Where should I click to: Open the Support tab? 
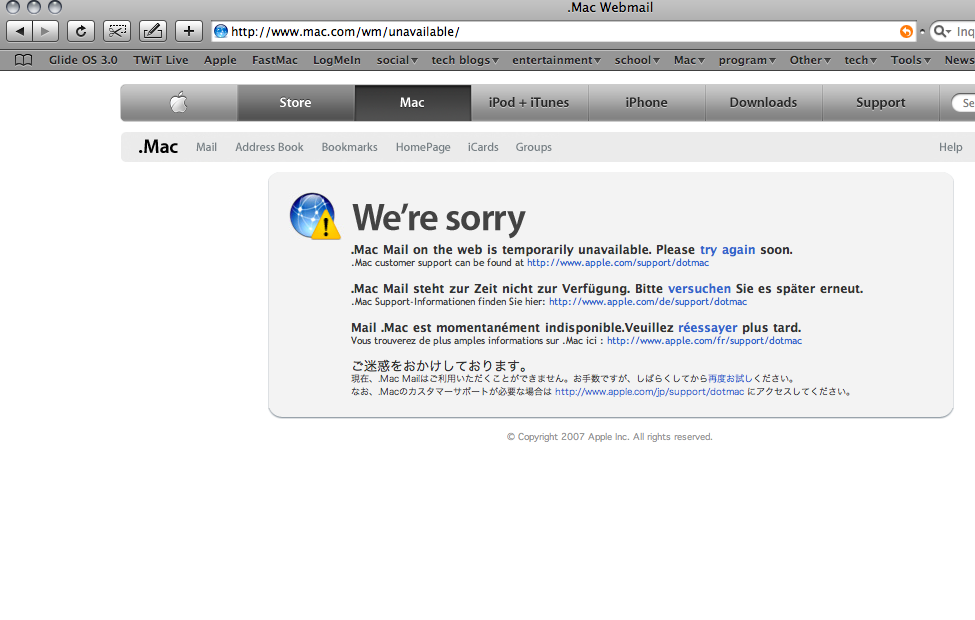tap(880, 103)
